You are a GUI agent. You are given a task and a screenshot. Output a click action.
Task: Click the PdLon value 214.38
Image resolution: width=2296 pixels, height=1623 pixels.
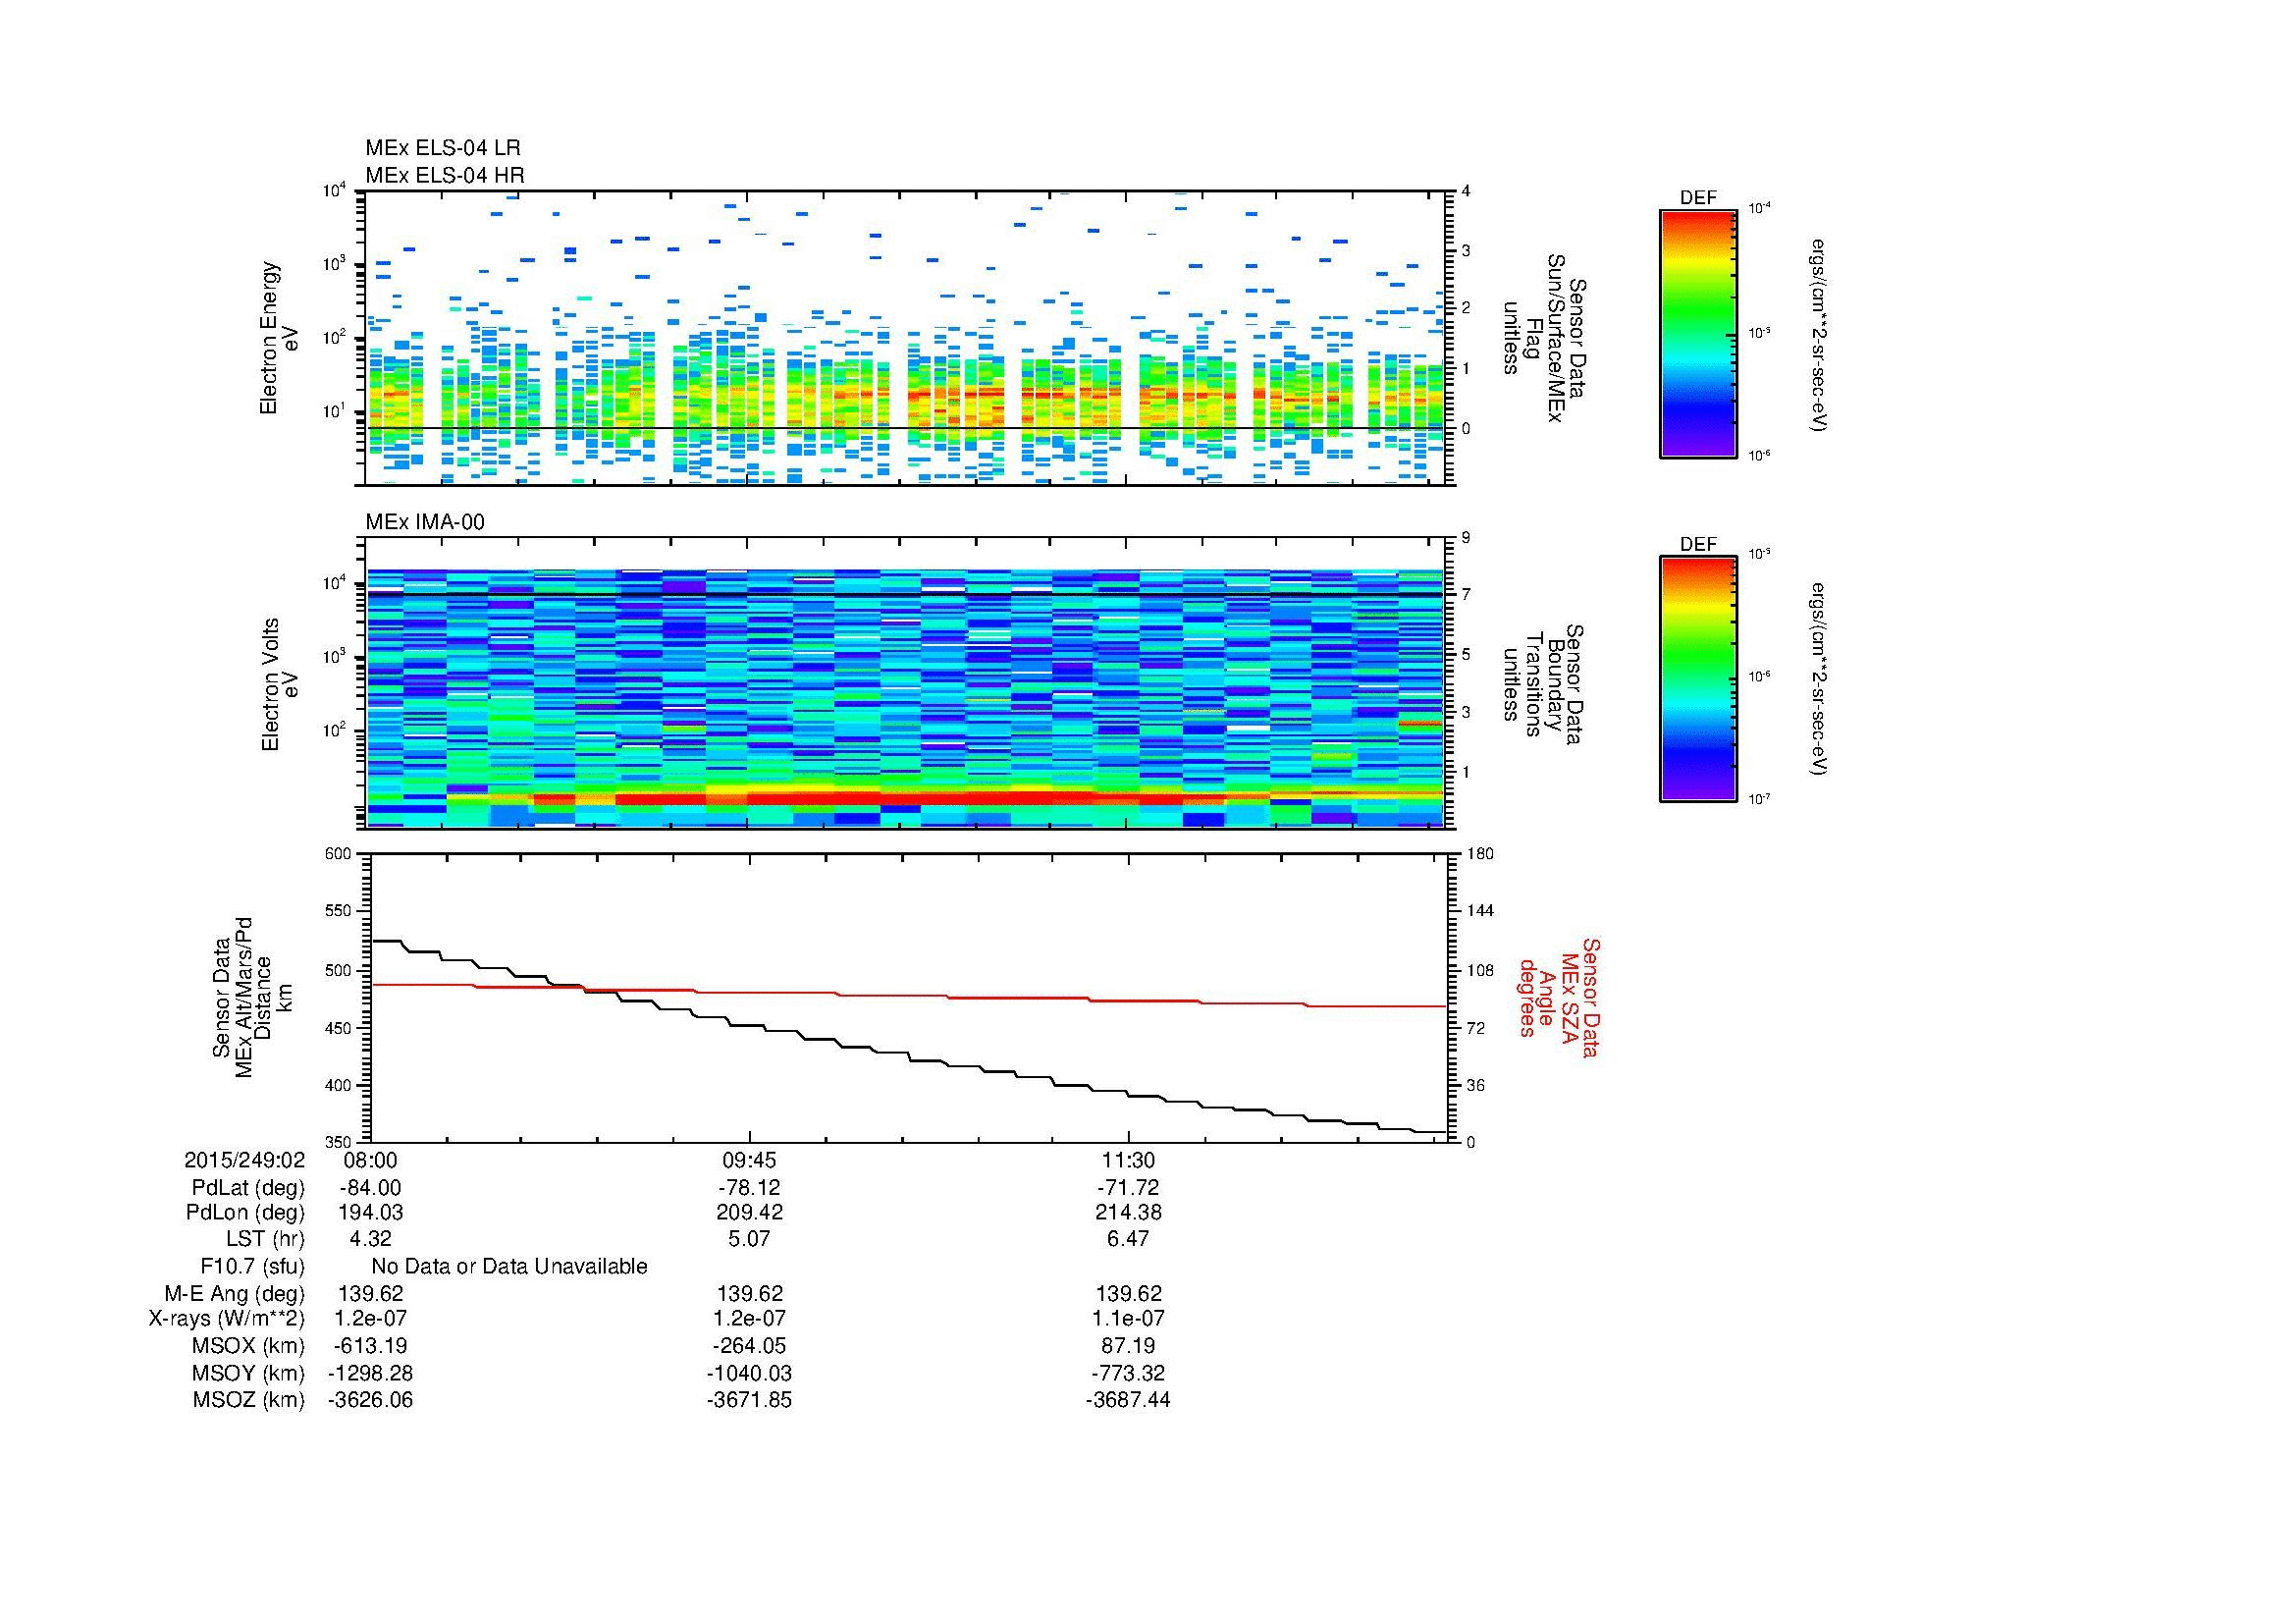1128,1213
